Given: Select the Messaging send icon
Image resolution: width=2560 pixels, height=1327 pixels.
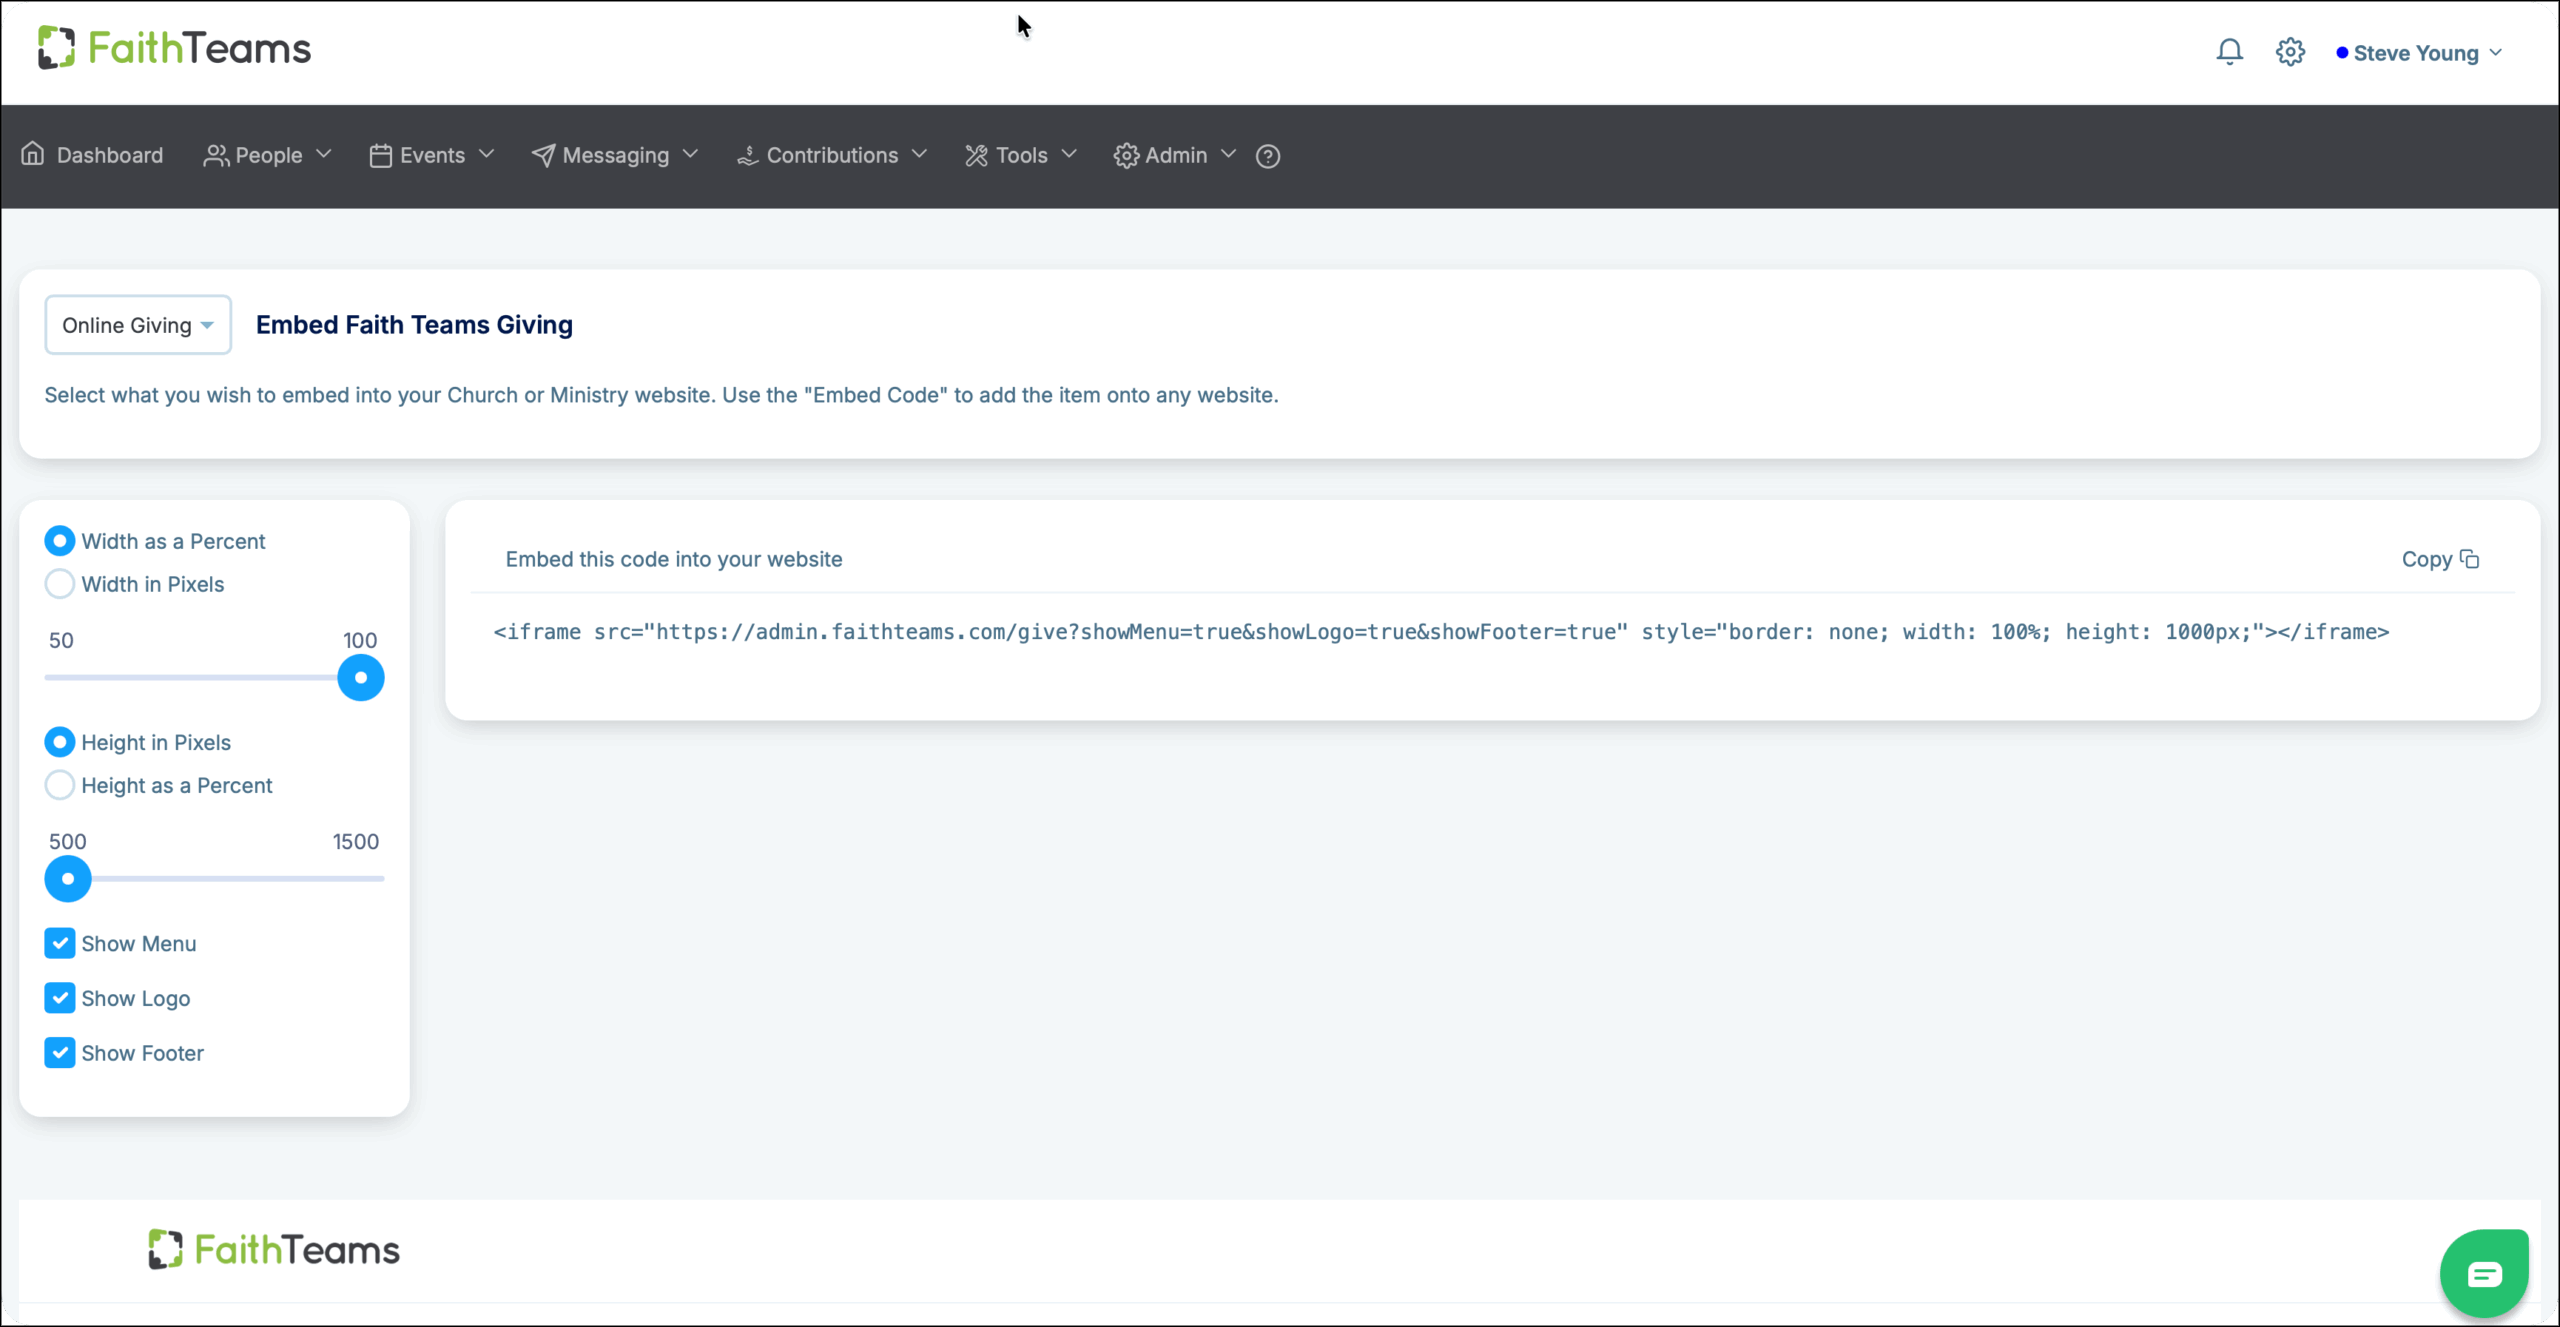Looking at the screenshot, I should pyautogui.click(x=544, y=155).
